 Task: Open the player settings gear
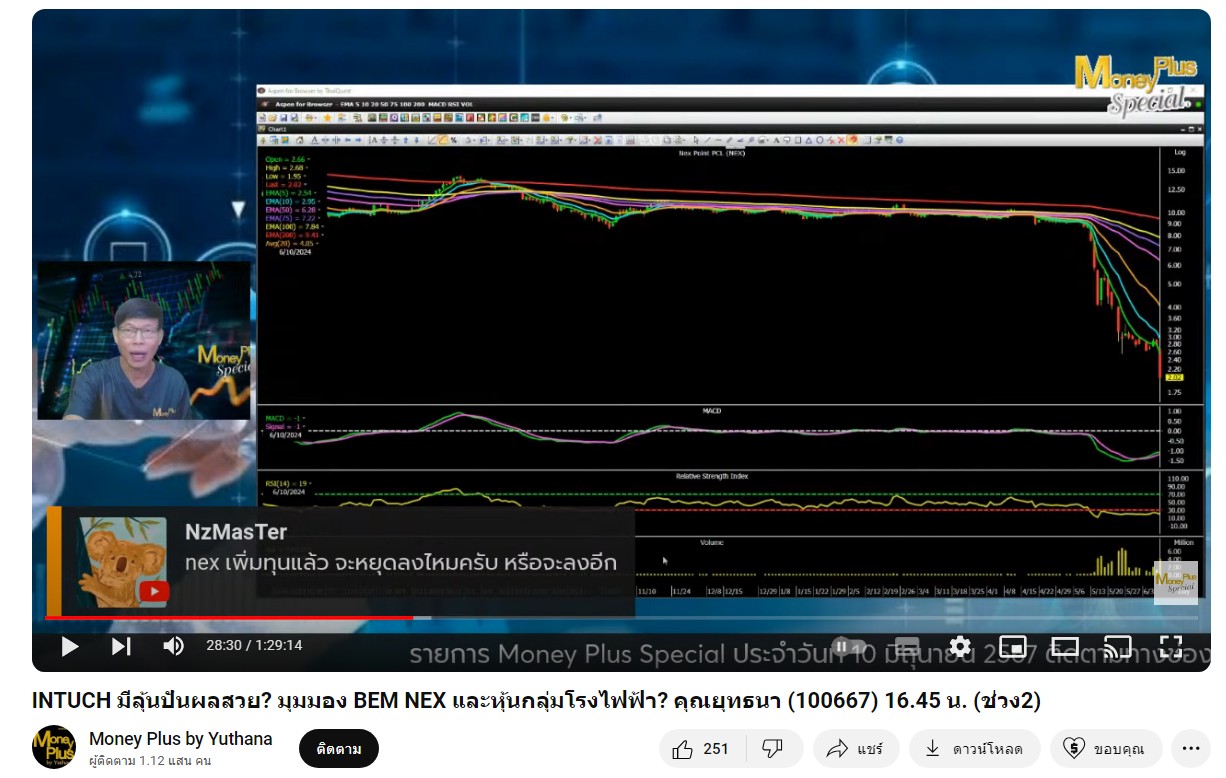click(960, 646)
